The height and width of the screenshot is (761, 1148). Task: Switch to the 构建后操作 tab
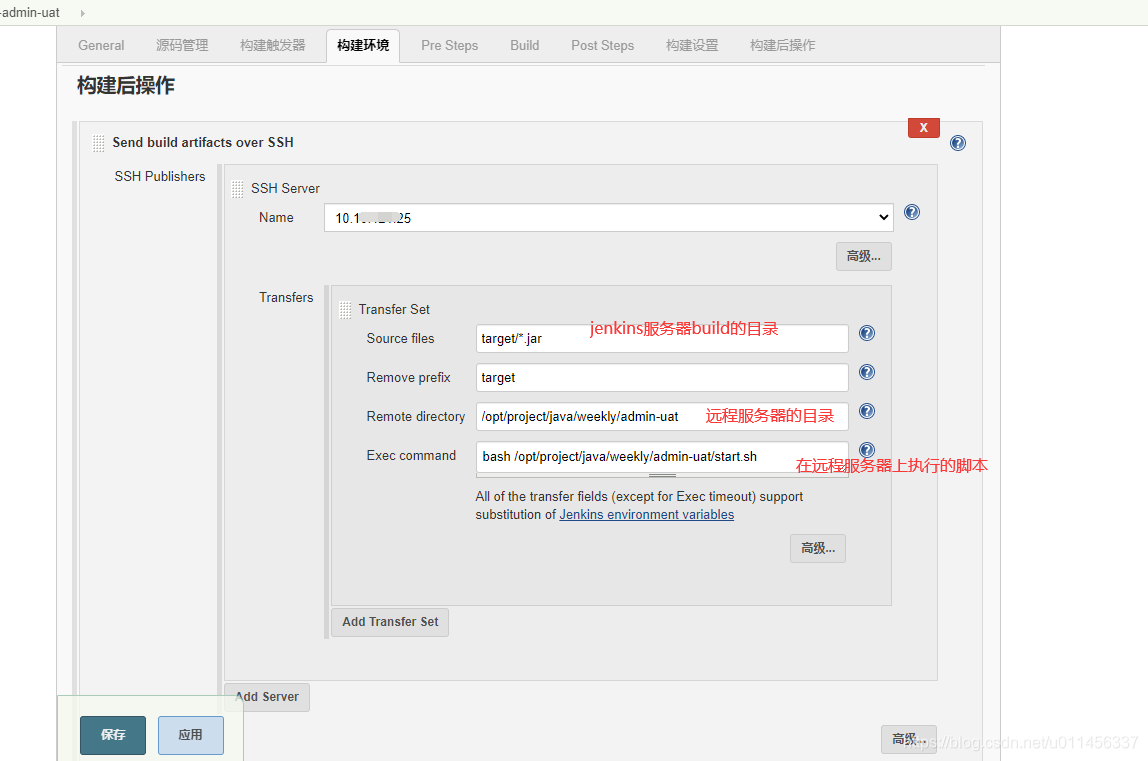click(783, 45)
